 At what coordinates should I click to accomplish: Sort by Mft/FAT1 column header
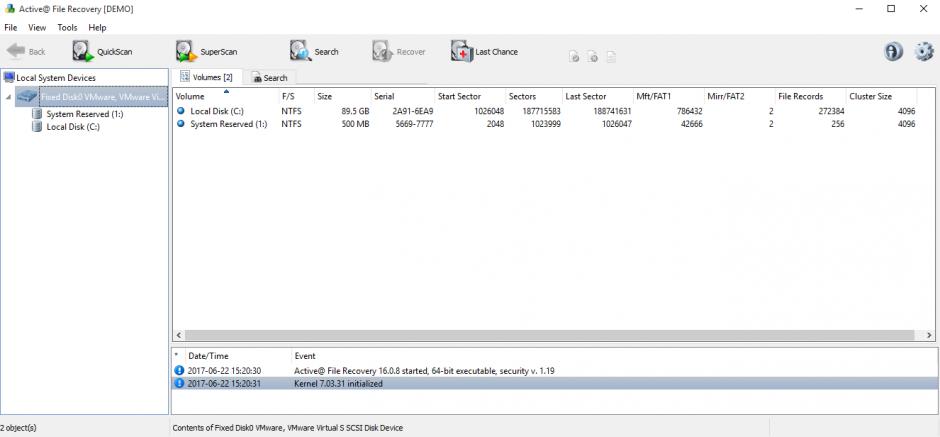coord(668,96)
